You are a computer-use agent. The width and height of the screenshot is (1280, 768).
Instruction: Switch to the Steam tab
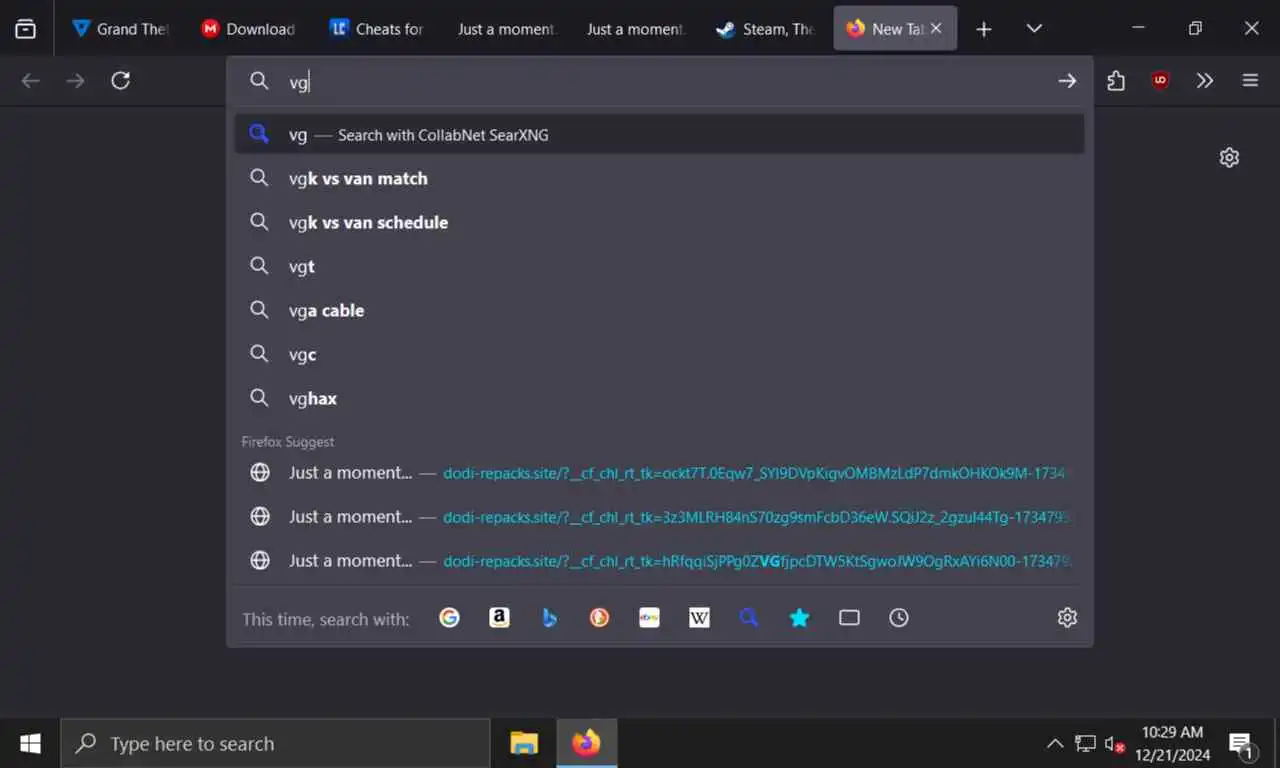[765, 29]
